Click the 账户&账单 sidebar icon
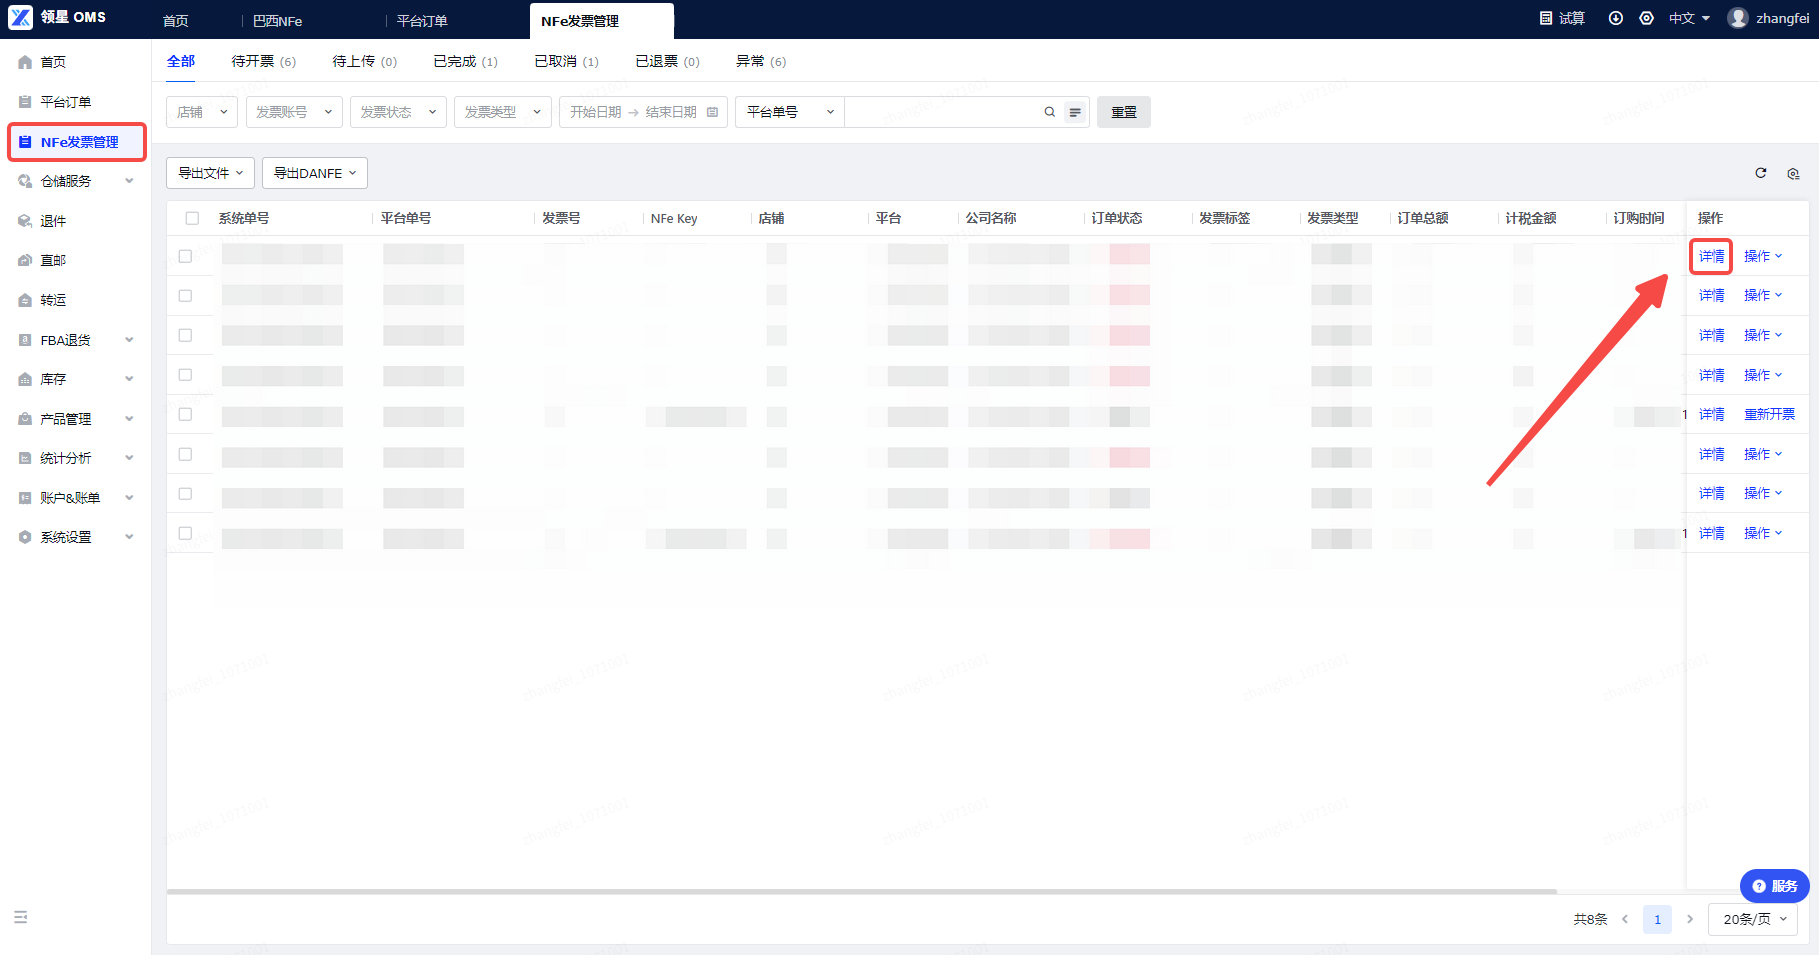Viewport: 1819px width, 955px height. pos(25,498)
